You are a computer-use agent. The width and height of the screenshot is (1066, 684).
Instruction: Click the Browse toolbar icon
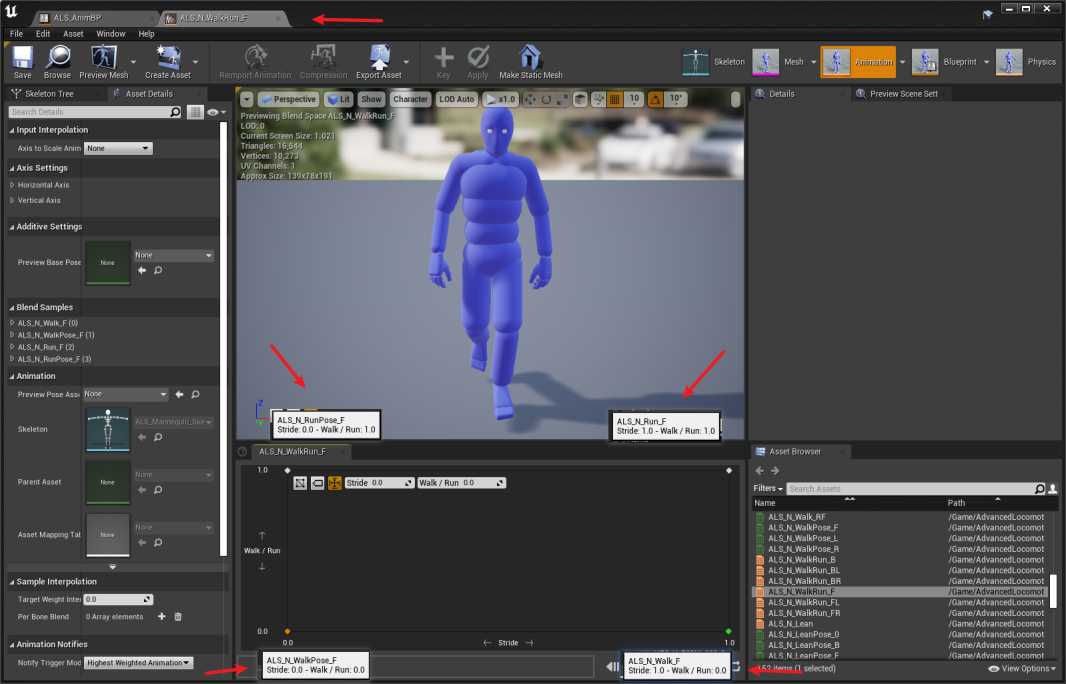[57, 63]
